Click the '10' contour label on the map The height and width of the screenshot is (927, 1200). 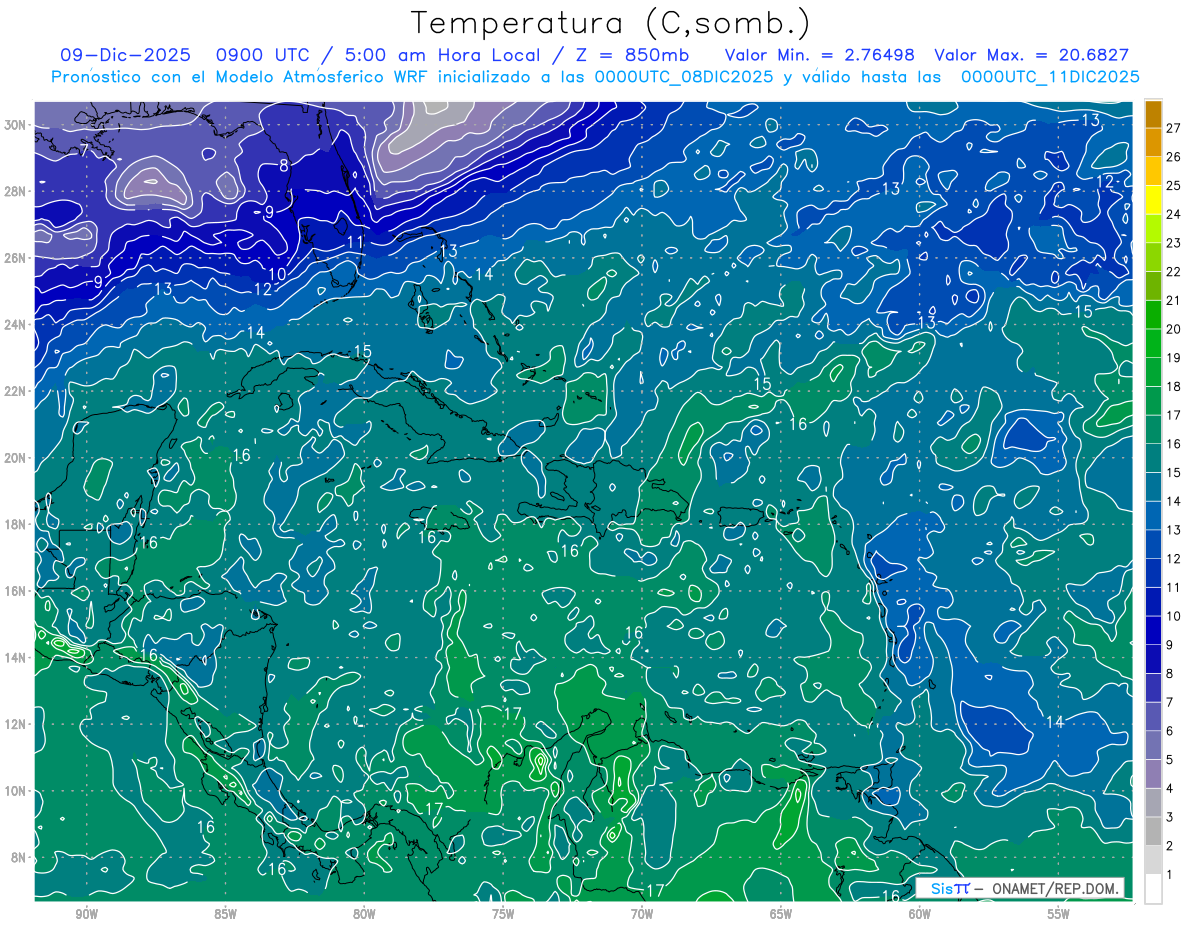[x=278, y=274]
